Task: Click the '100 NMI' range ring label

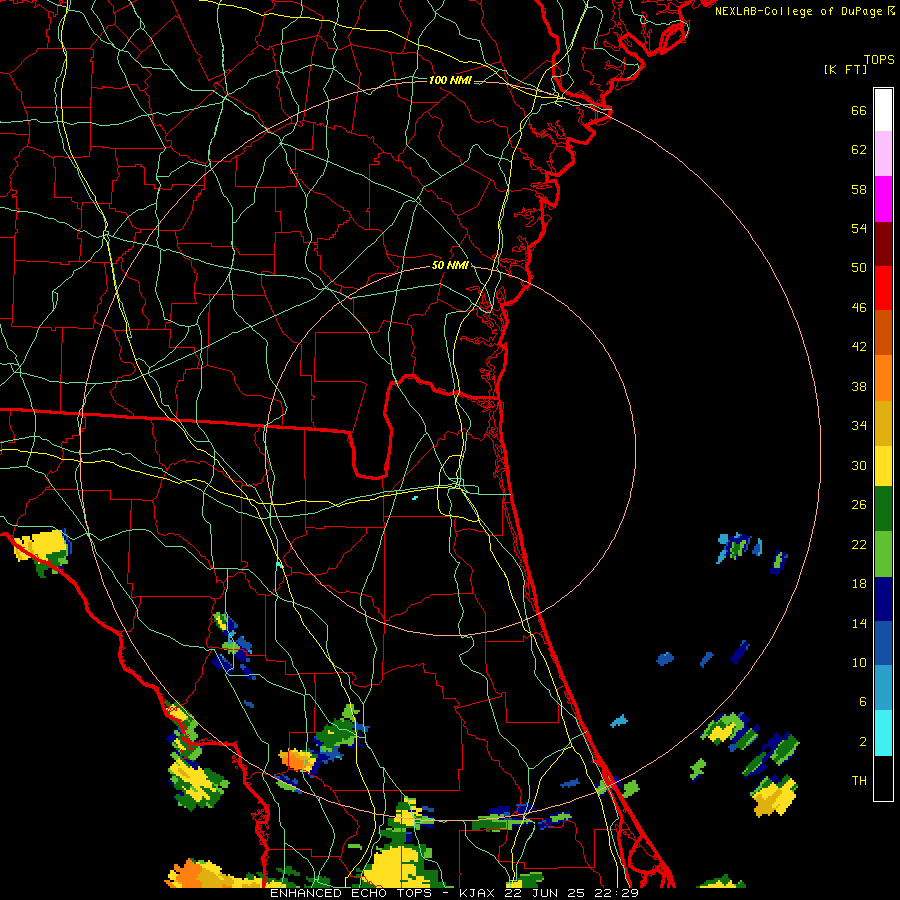Action: 450,80
